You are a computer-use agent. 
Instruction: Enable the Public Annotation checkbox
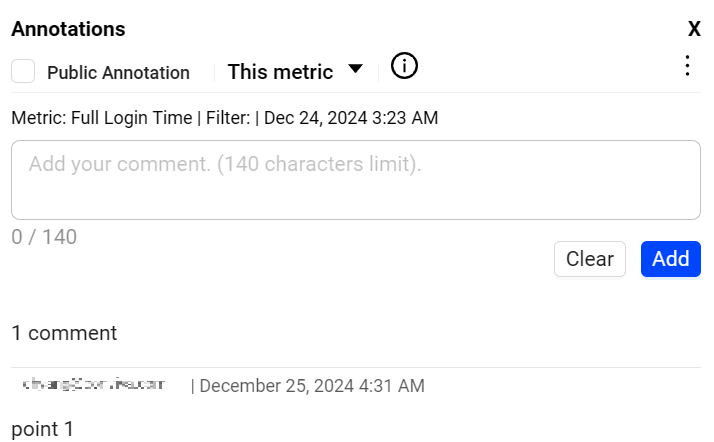pos(23,72)
